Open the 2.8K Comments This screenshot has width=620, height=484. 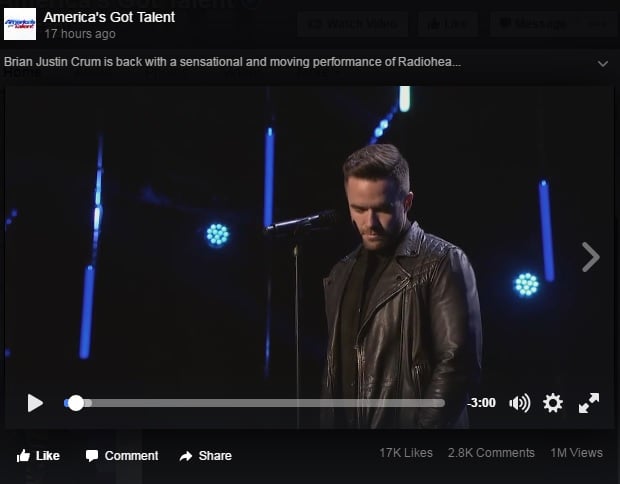coord(491,453)
